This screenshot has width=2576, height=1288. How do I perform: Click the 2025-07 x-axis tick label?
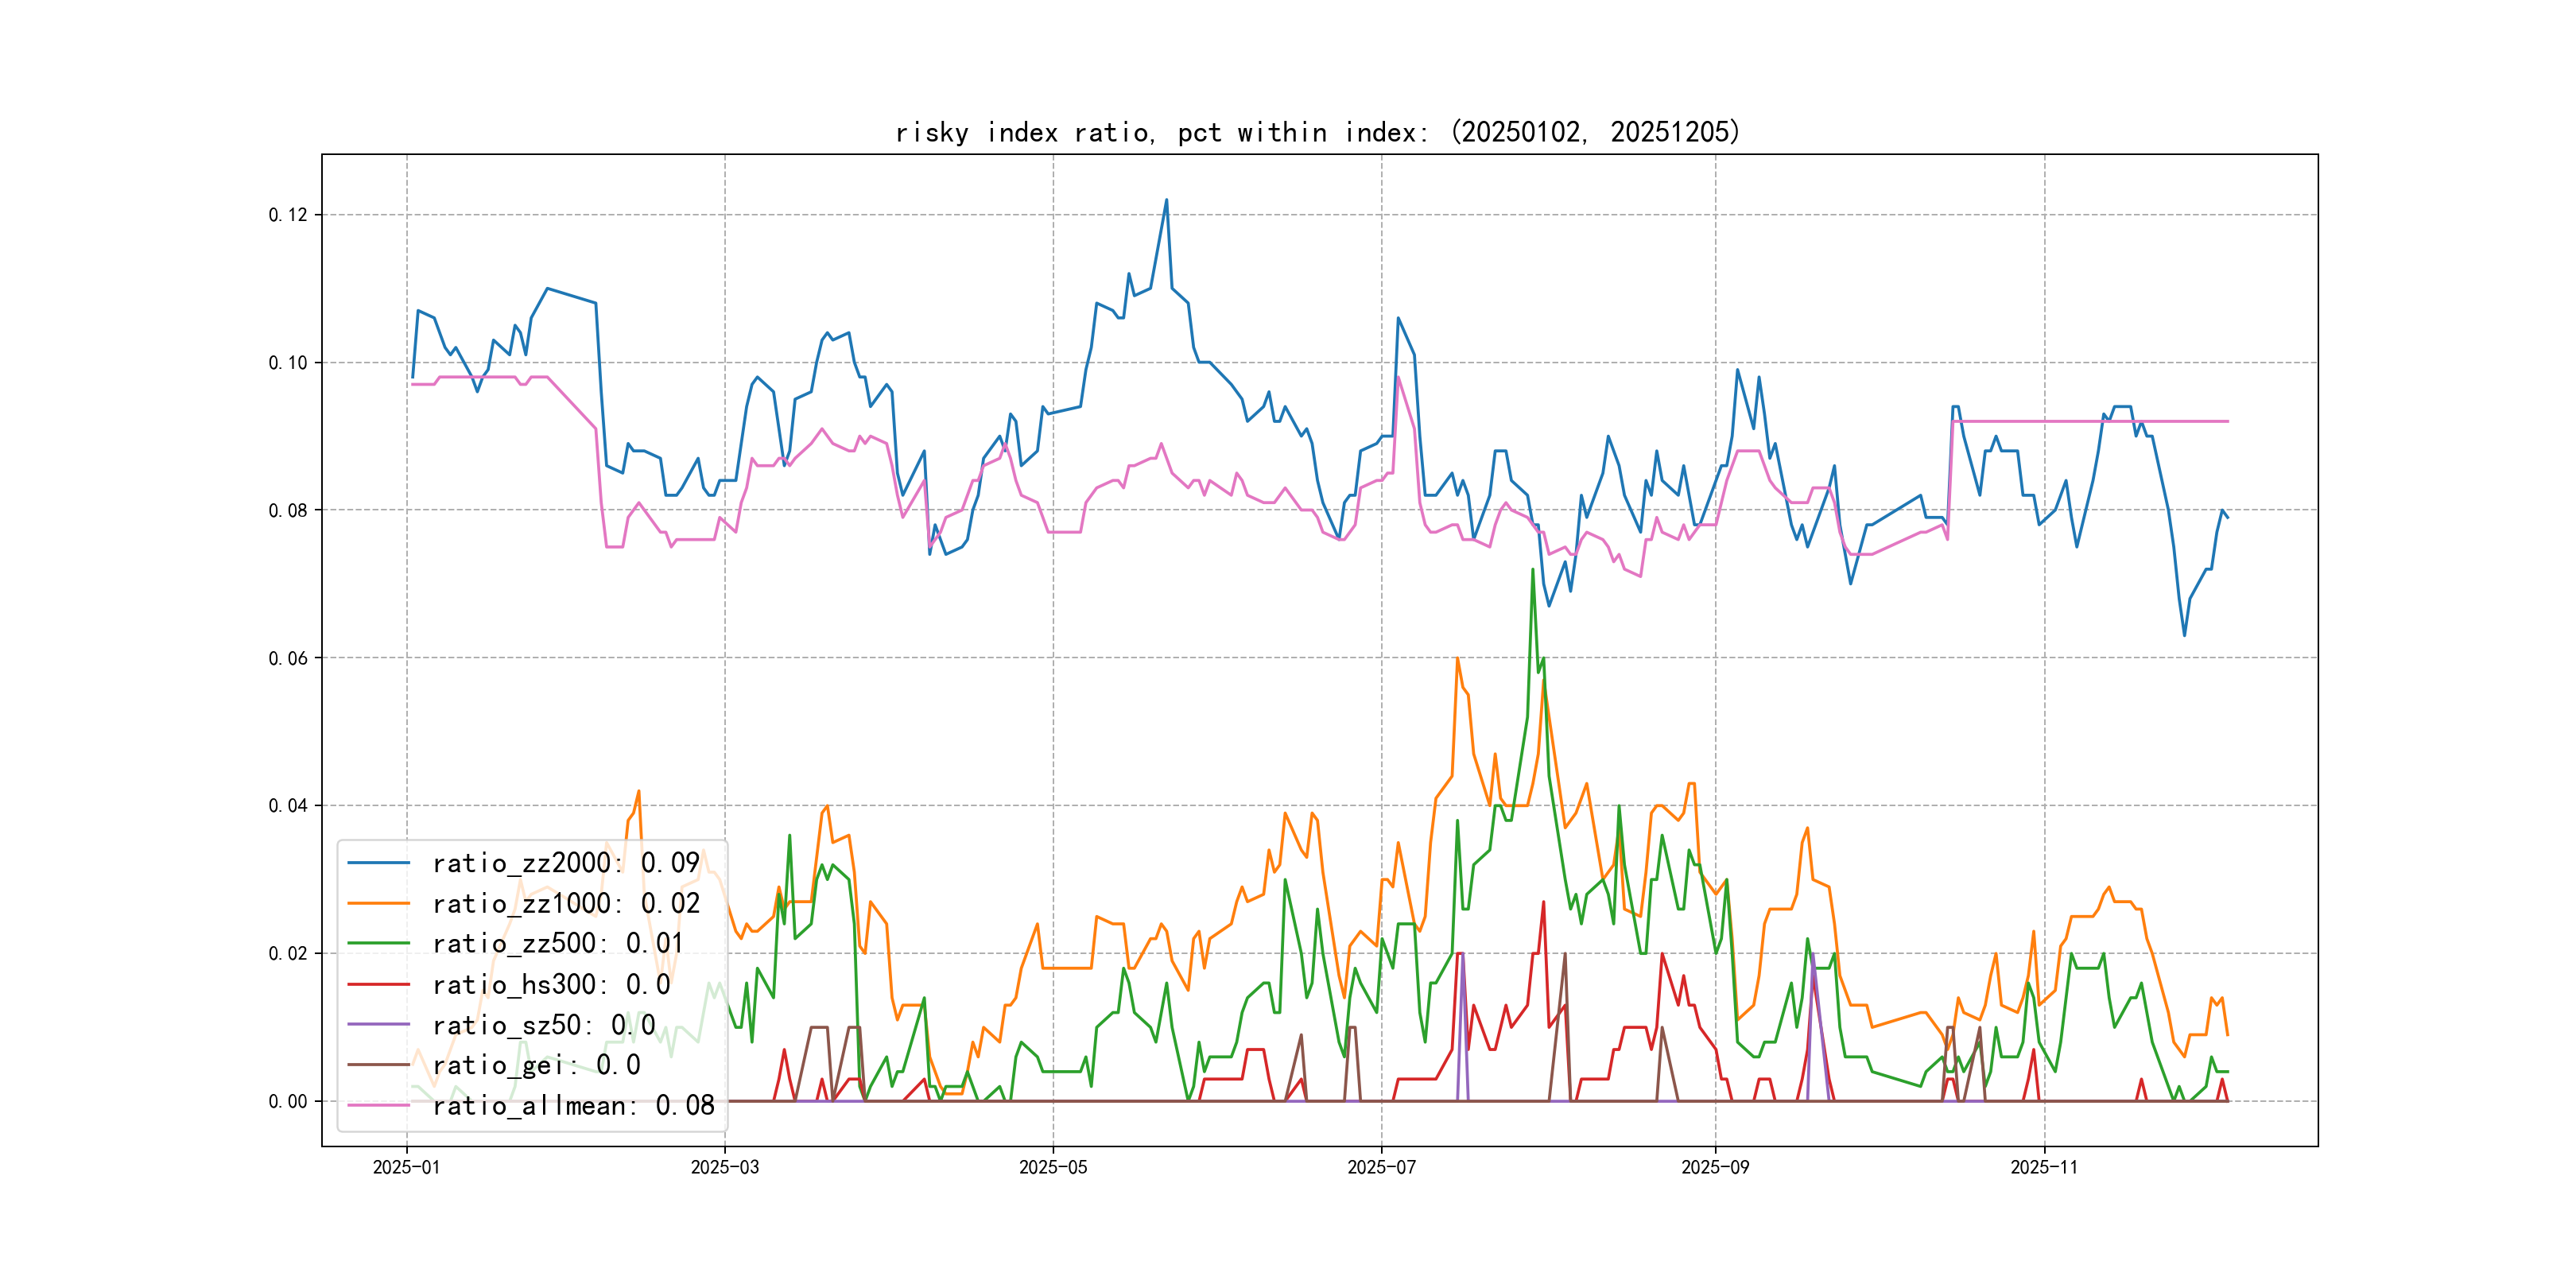tap(1381, 1167)
